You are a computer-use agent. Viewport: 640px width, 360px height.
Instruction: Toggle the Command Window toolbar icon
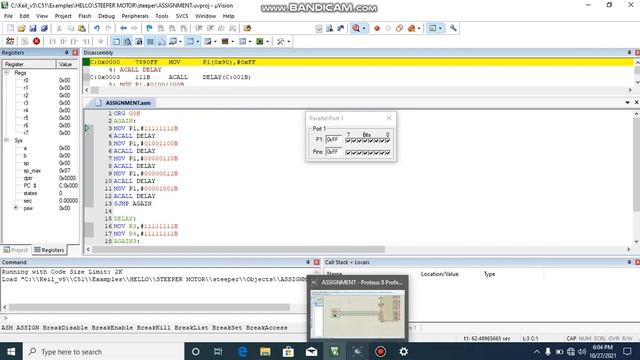pos(116,41)
